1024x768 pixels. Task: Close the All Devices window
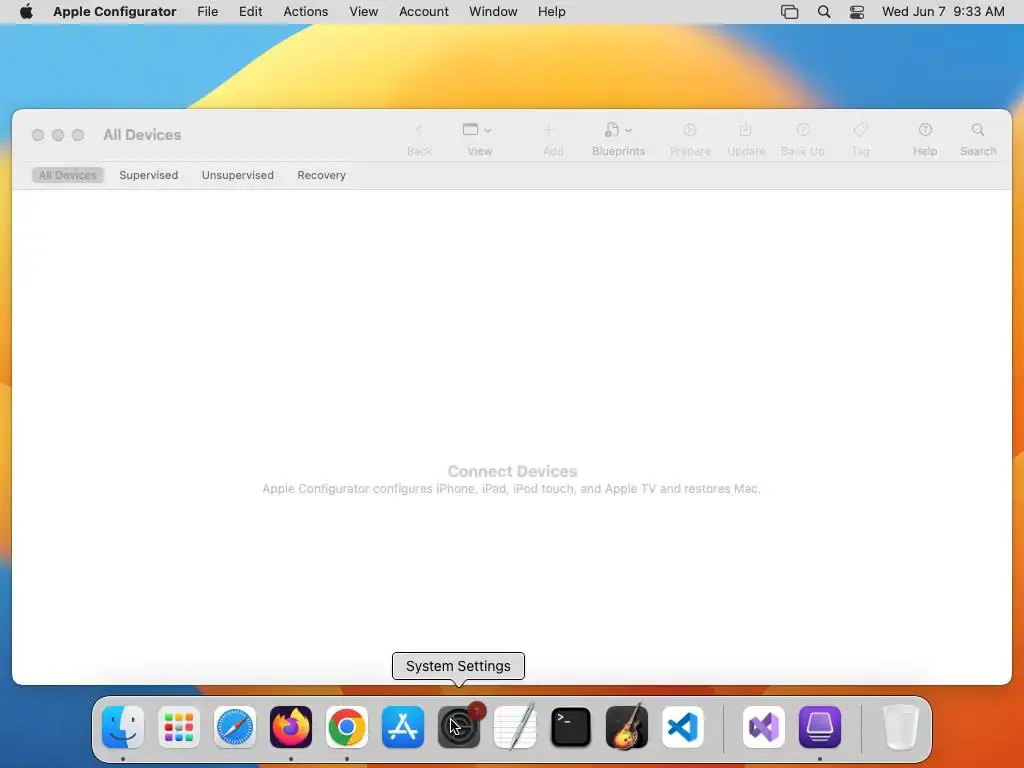(38, 135)
